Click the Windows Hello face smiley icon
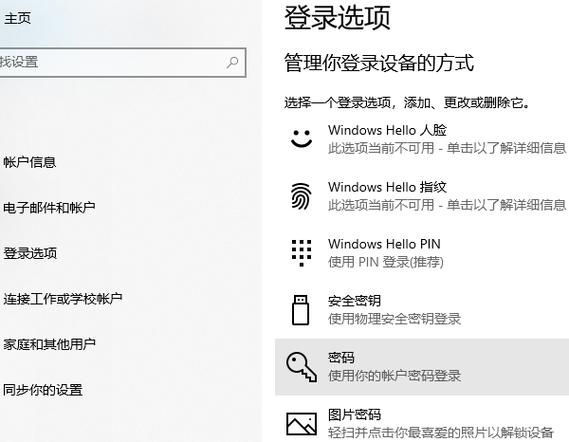569x442 pixels. (301, 139)
